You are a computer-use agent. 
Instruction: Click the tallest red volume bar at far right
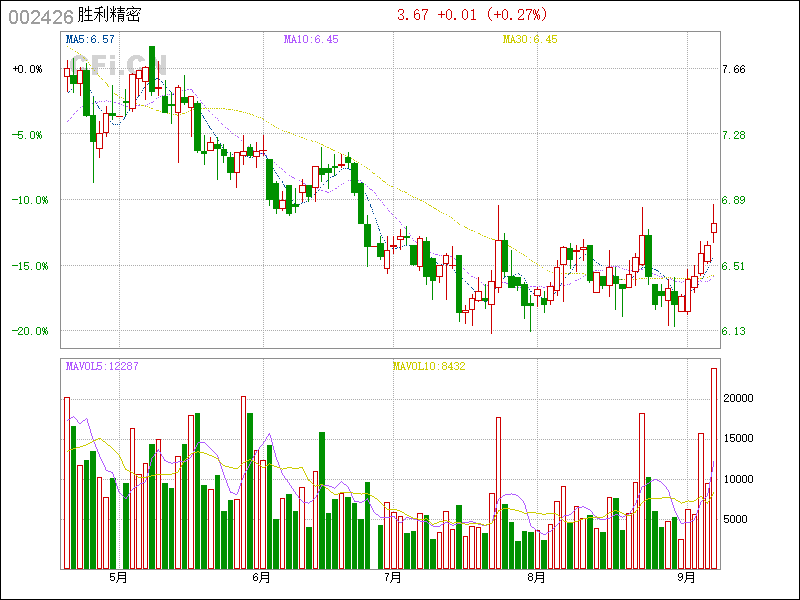714,468
